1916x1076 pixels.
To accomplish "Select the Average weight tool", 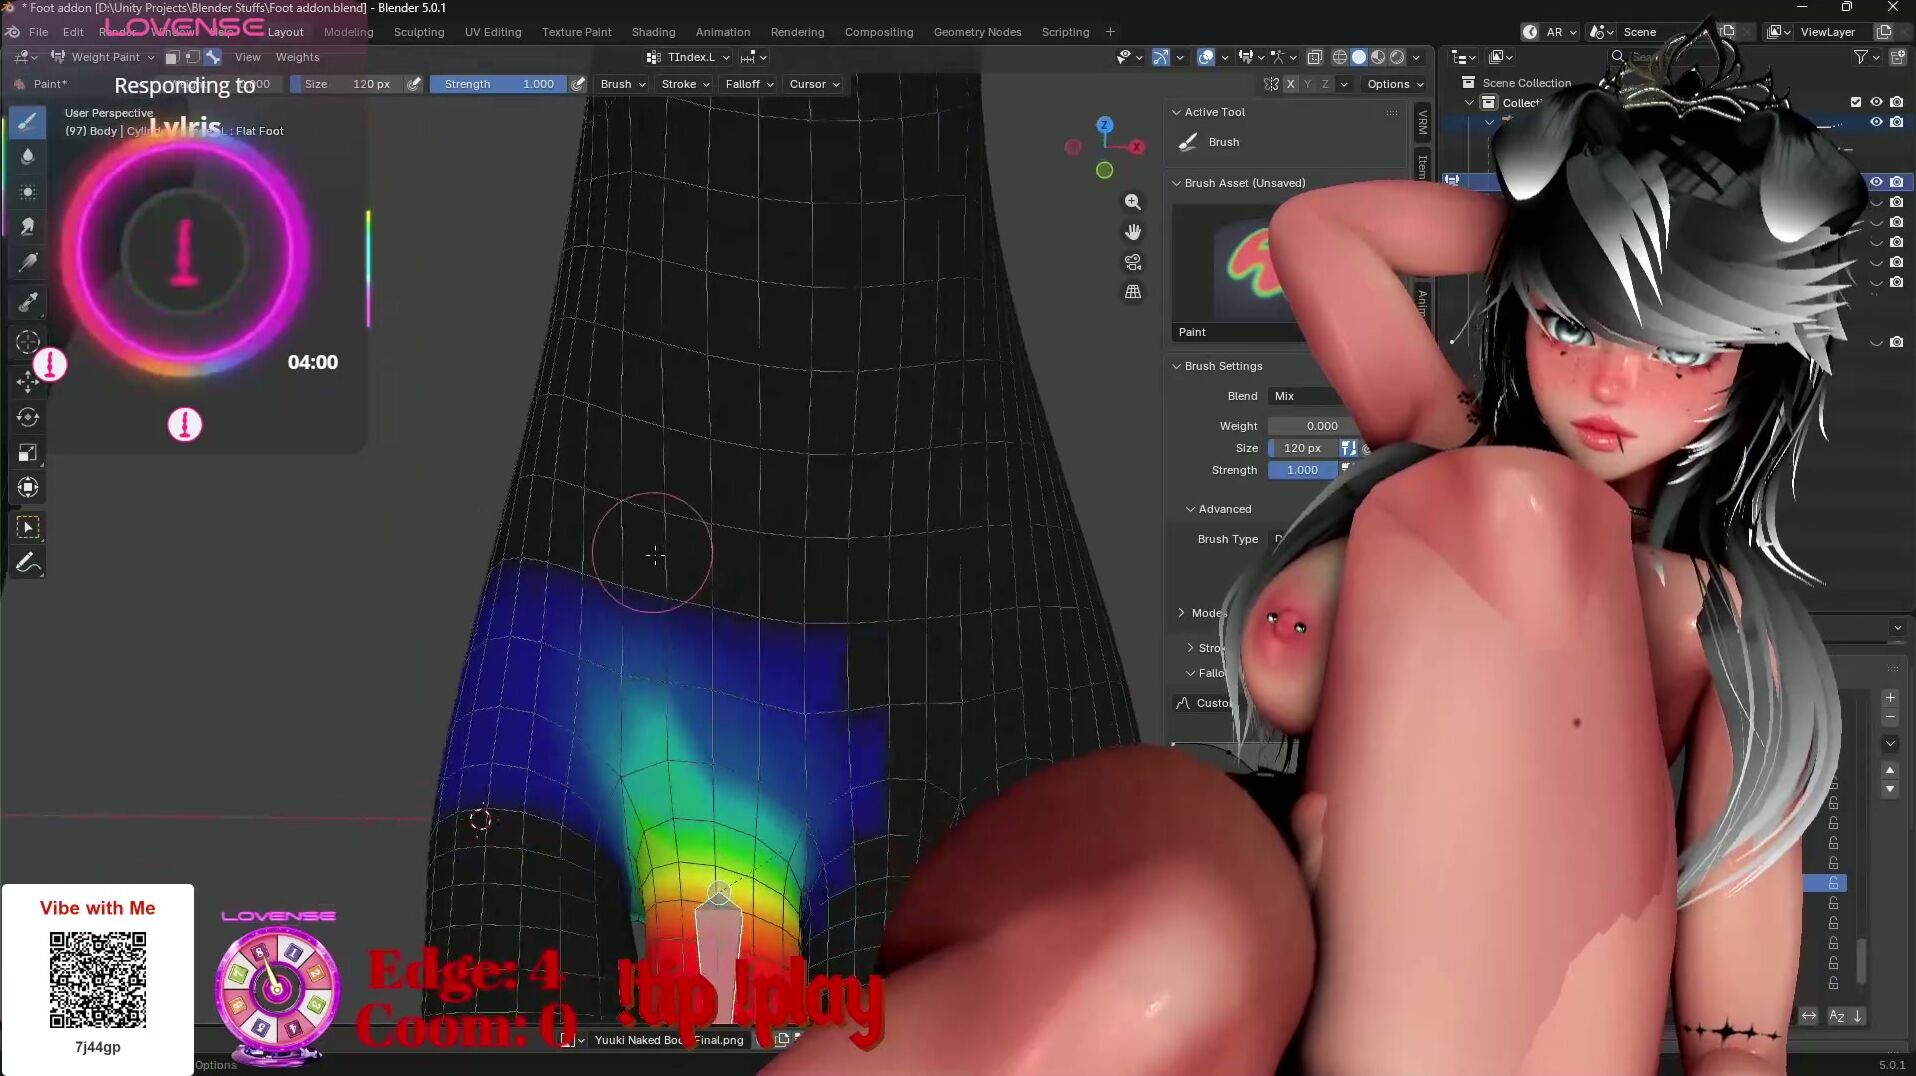I will point(28,191).
